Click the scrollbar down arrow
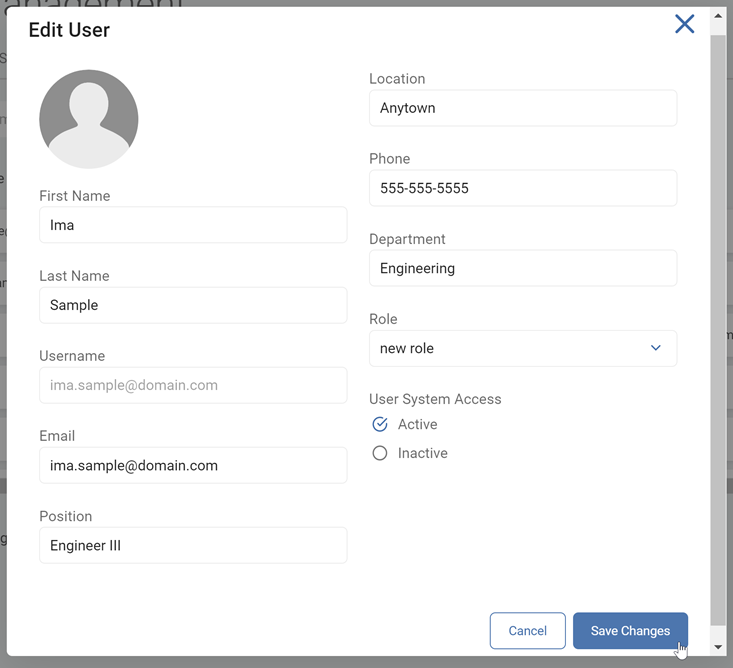Viewport: 733px width, 668px height. click(x=718, y=647)
